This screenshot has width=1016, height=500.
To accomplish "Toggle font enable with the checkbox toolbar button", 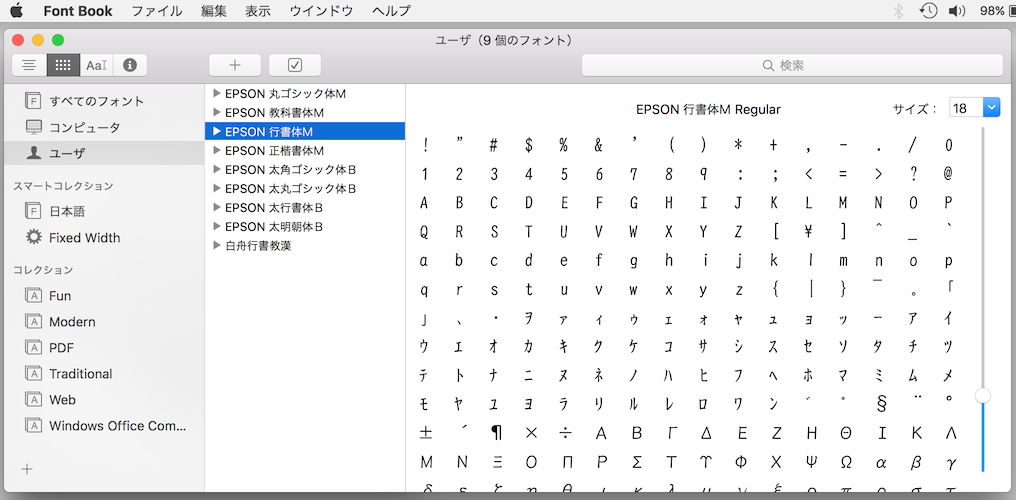I will click(295, 65).
